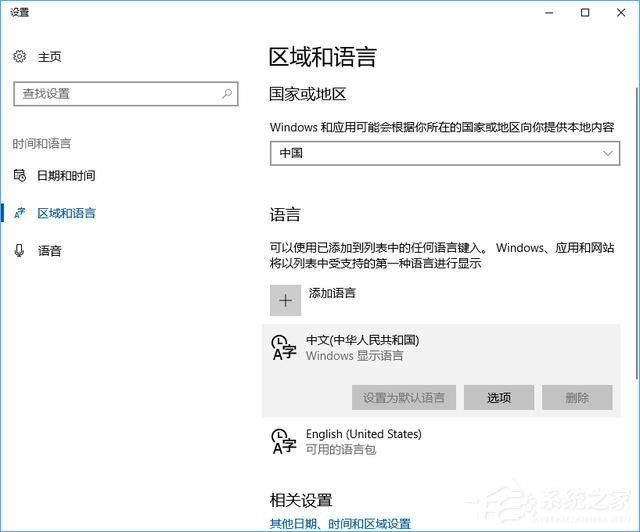Select 中文(中华人民共和国) language entry
Image resolution: width=640 pixels, height=532 pixels.
441,371
